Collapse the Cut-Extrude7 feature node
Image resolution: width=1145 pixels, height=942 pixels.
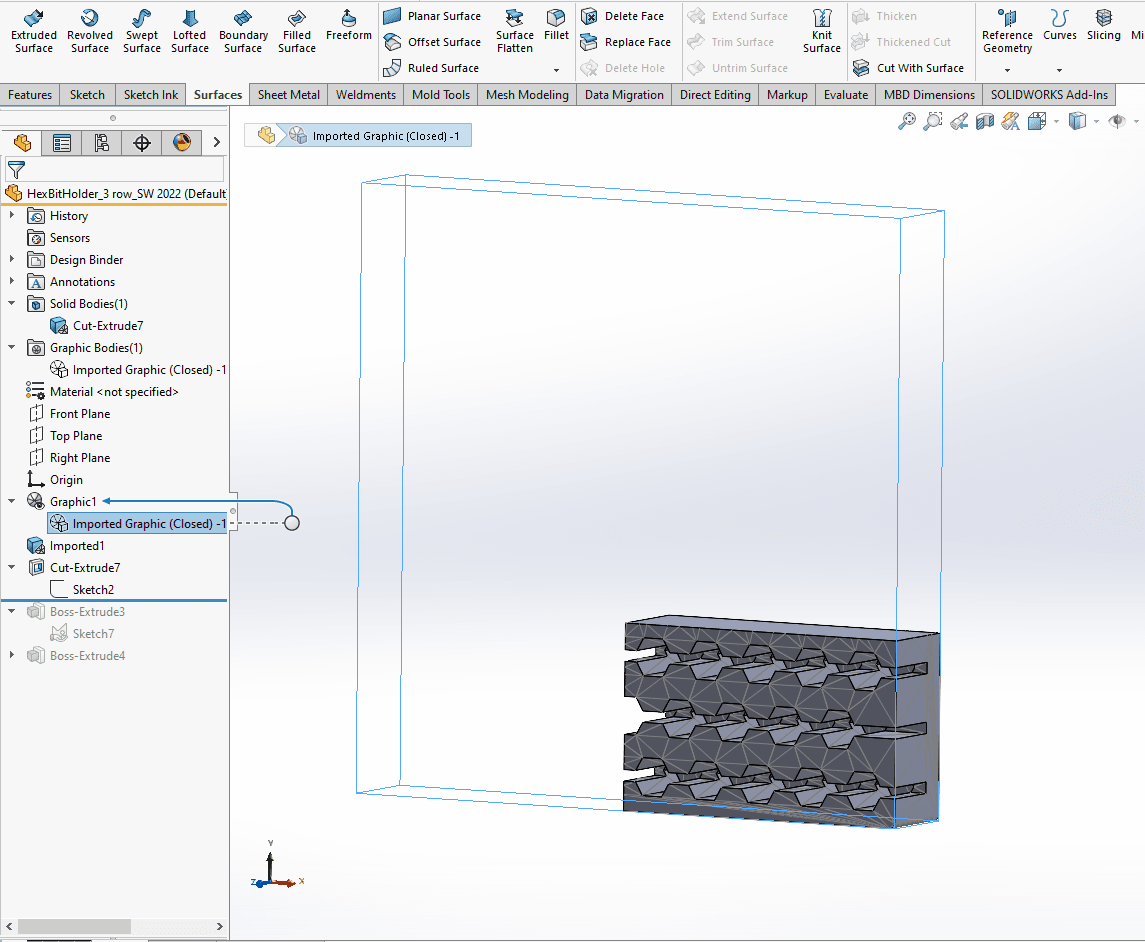(12, 567)
